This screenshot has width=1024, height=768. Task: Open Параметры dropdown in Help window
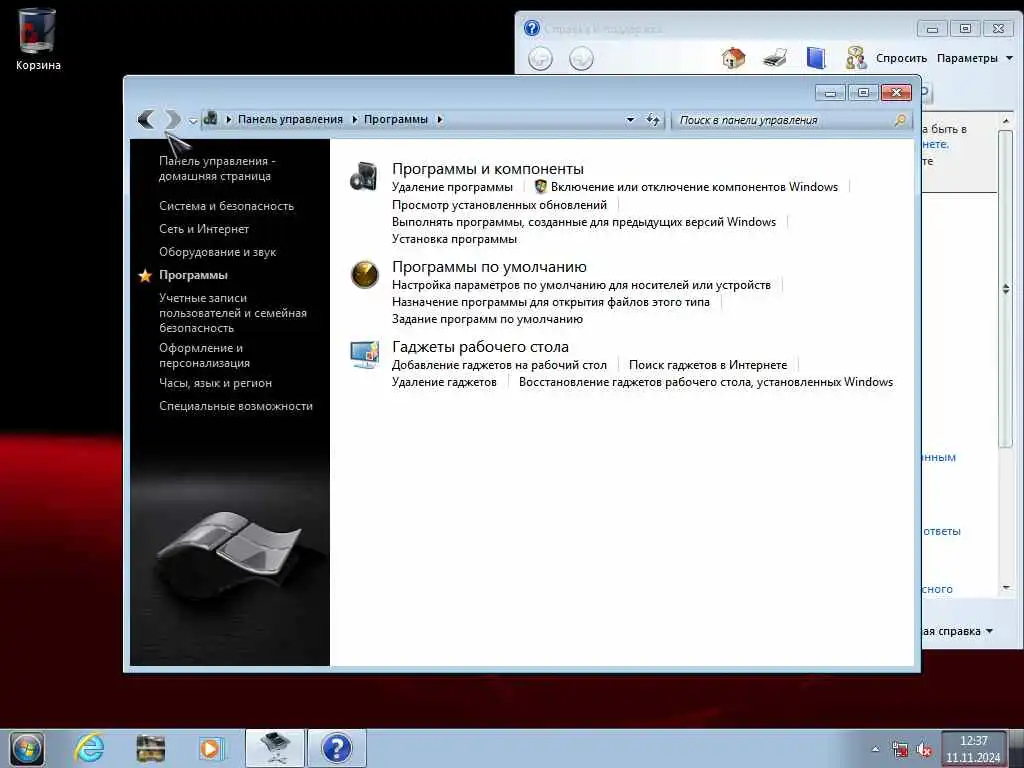pyautogui.click(x=974, y=58)
